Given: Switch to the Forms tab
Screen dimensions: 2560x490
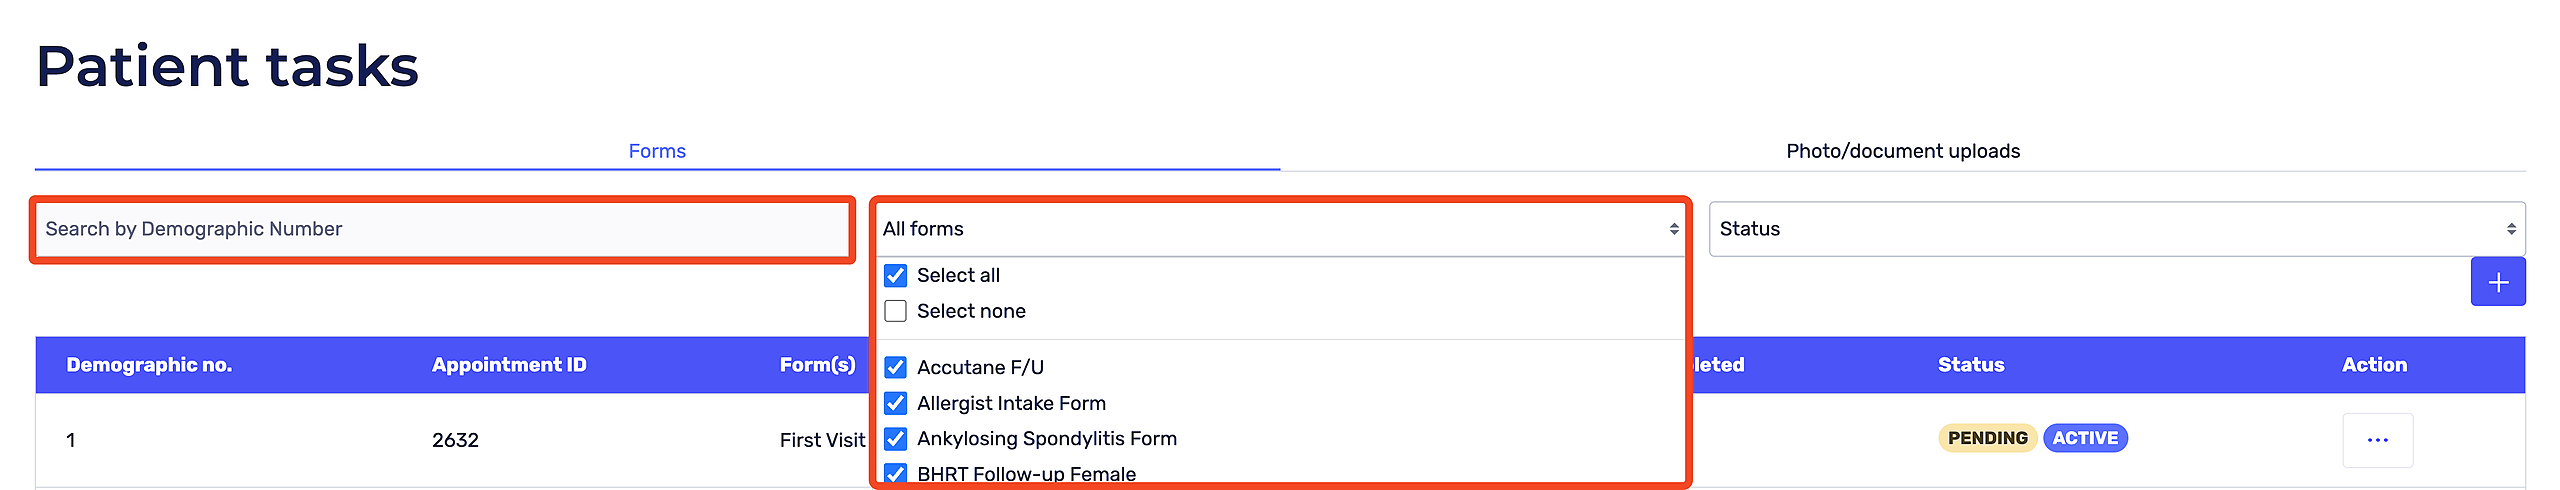Looking at the screenshot, I should (x=657, y=151).
